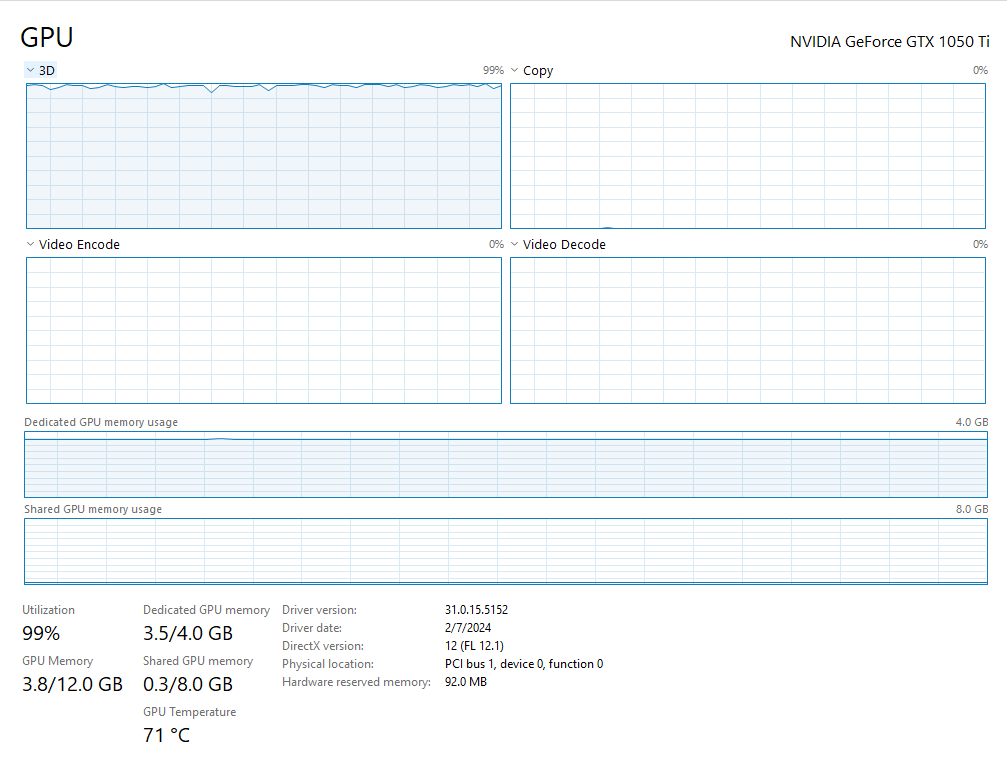Select the Video Decode graph area
The width and height of the screenshot is (1007, 767).
(748, 330)
